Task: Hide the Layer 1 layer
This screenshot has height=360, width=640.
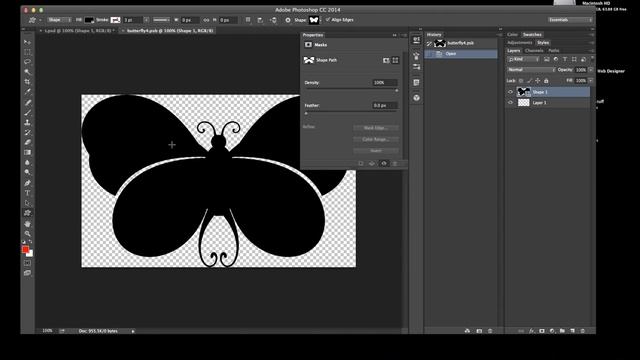Action: tap(510, 102)
